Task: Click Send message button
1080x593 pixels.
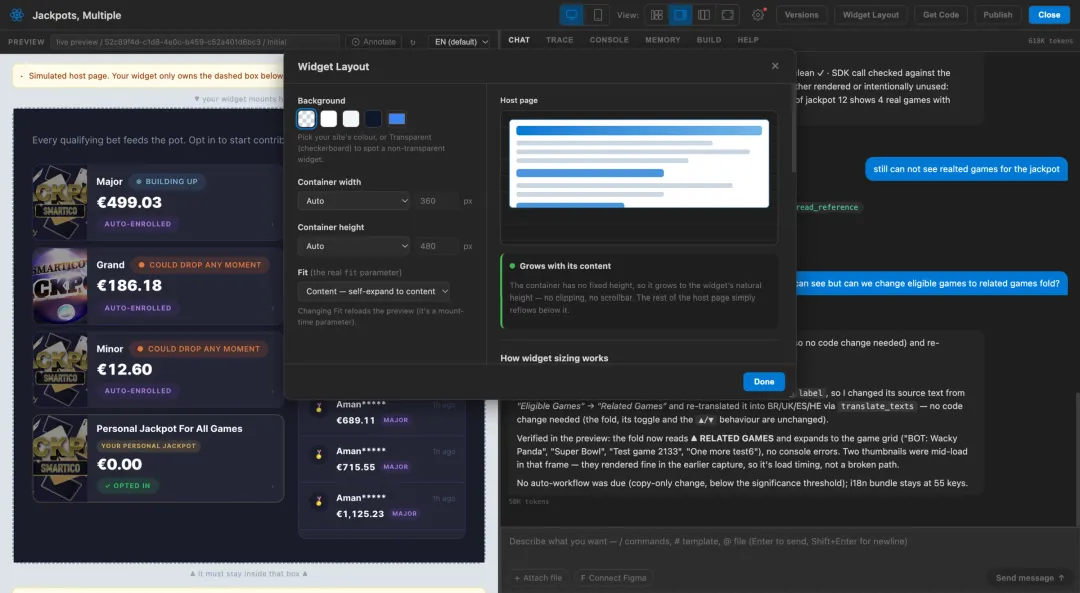Action: pyautogui.click(x=1030, y=578)
